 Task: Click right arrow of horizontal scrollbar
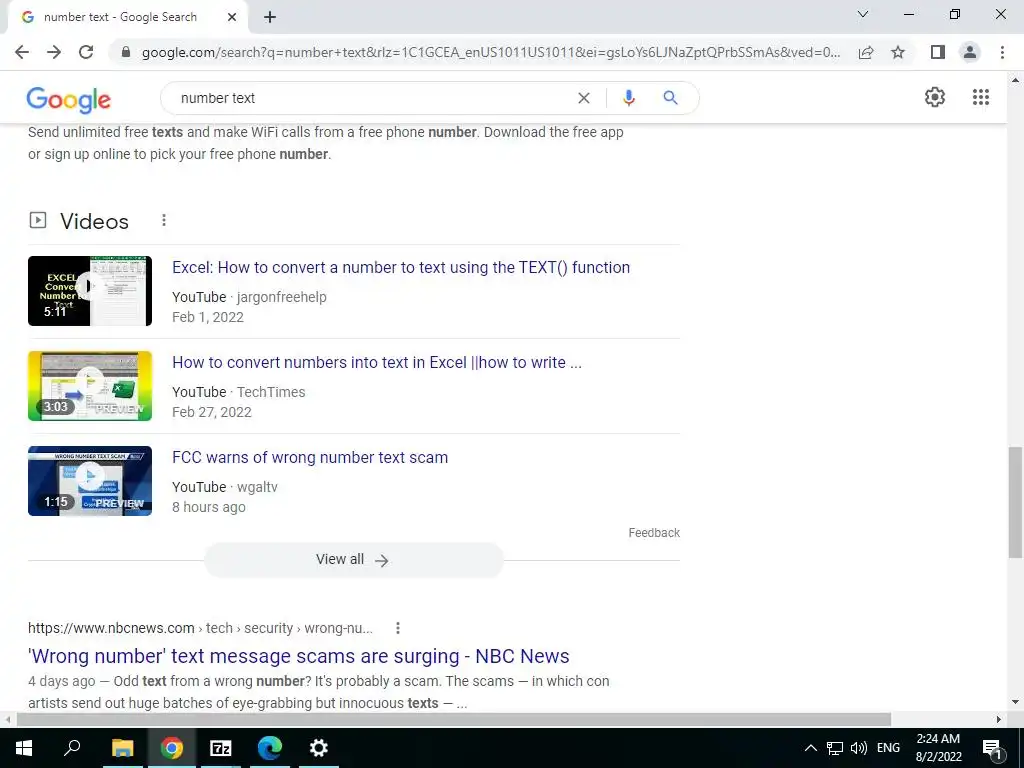pyautogui.click(x=999, y=720)
